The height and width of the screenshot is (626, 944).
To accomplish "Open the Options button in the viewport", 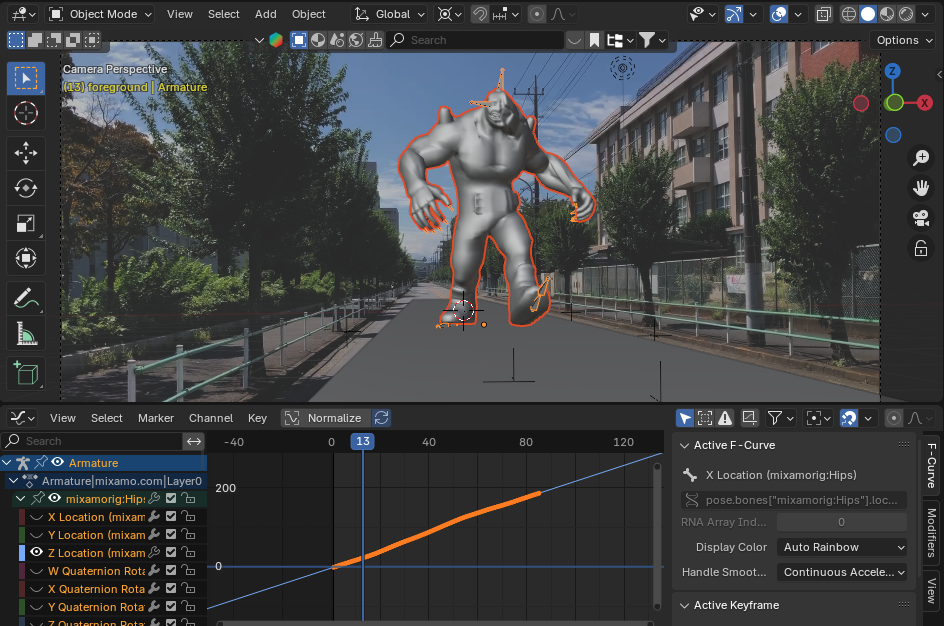I will coord(904,40).
